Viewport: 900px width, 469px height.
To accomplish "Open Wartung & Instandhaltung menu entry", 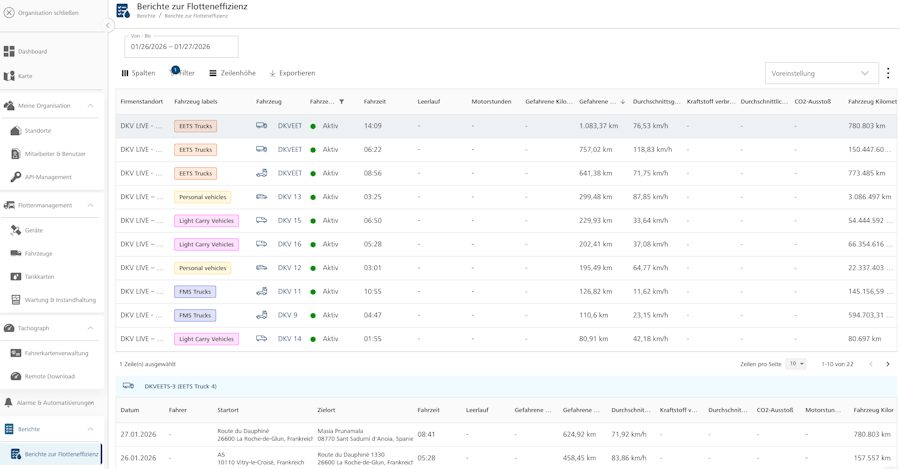I will (x=60, y=300).
